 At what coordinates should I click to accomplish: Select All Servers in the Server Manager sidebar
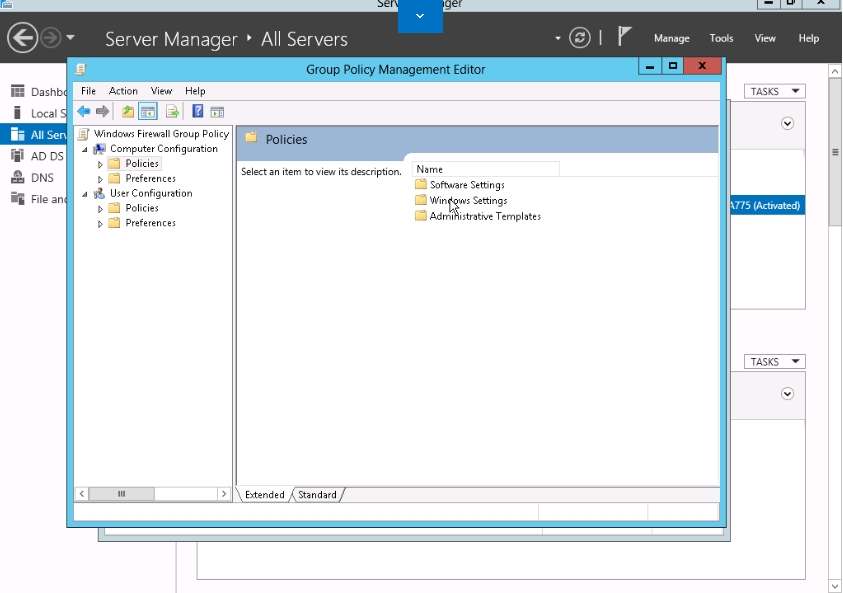33,134
